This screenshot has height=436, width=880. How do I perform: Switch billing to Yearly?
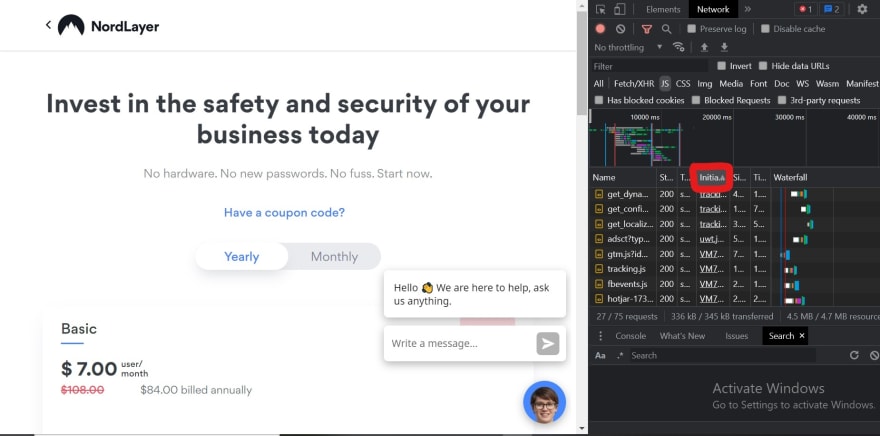pyautogui.click(x=242, y=256)
